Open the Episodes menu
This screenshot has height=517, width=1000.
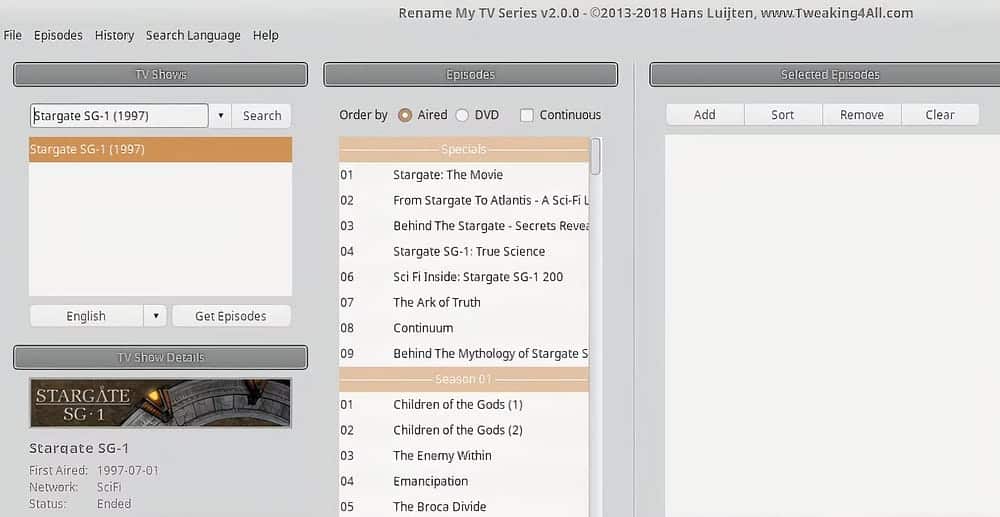pyautogui.click(x=58, y=35)
